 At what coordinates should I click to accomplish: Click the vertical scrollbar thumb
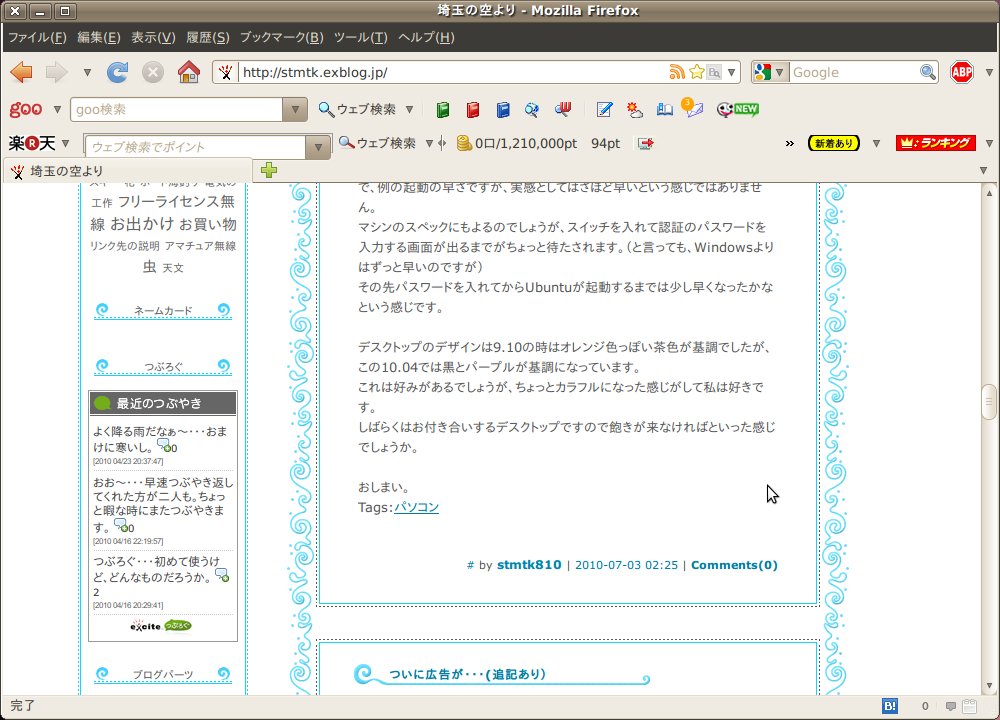[989, 402]
